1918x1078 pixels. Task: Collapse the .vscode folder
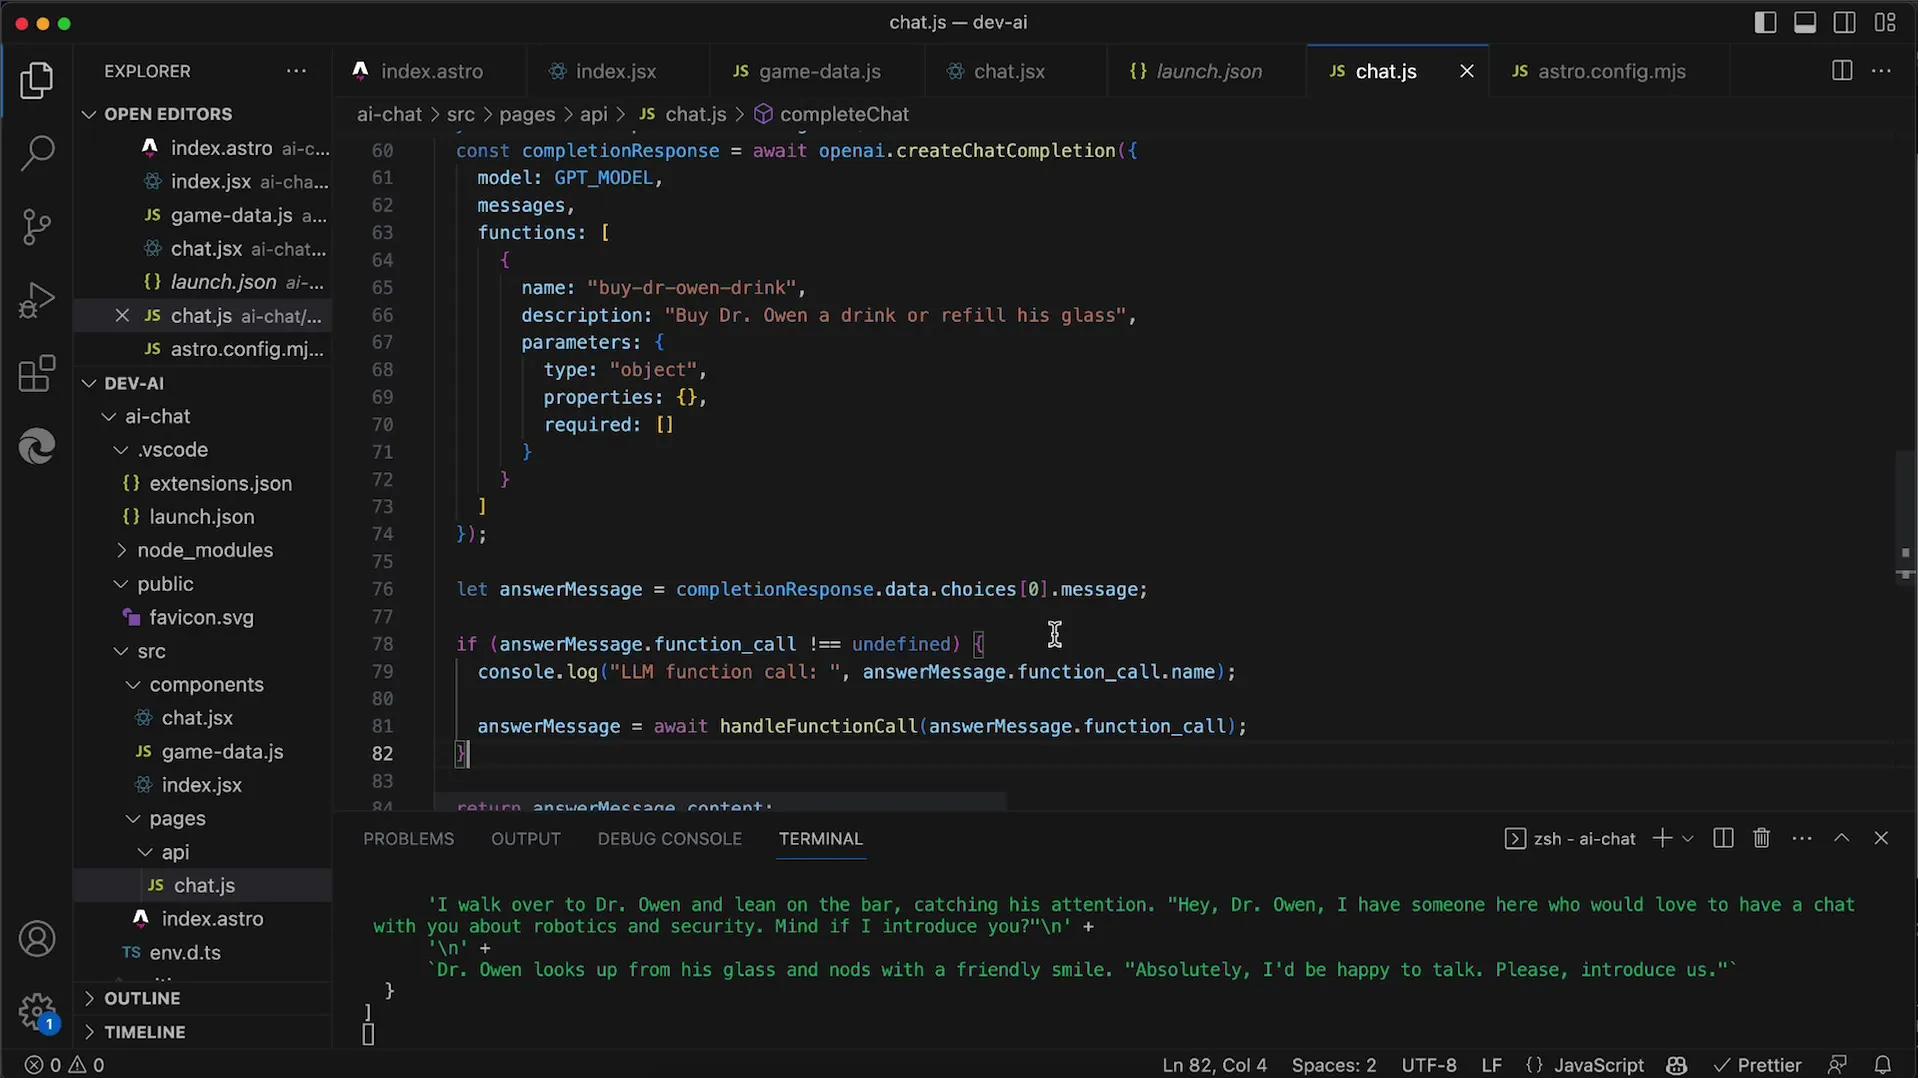point(172,450)
